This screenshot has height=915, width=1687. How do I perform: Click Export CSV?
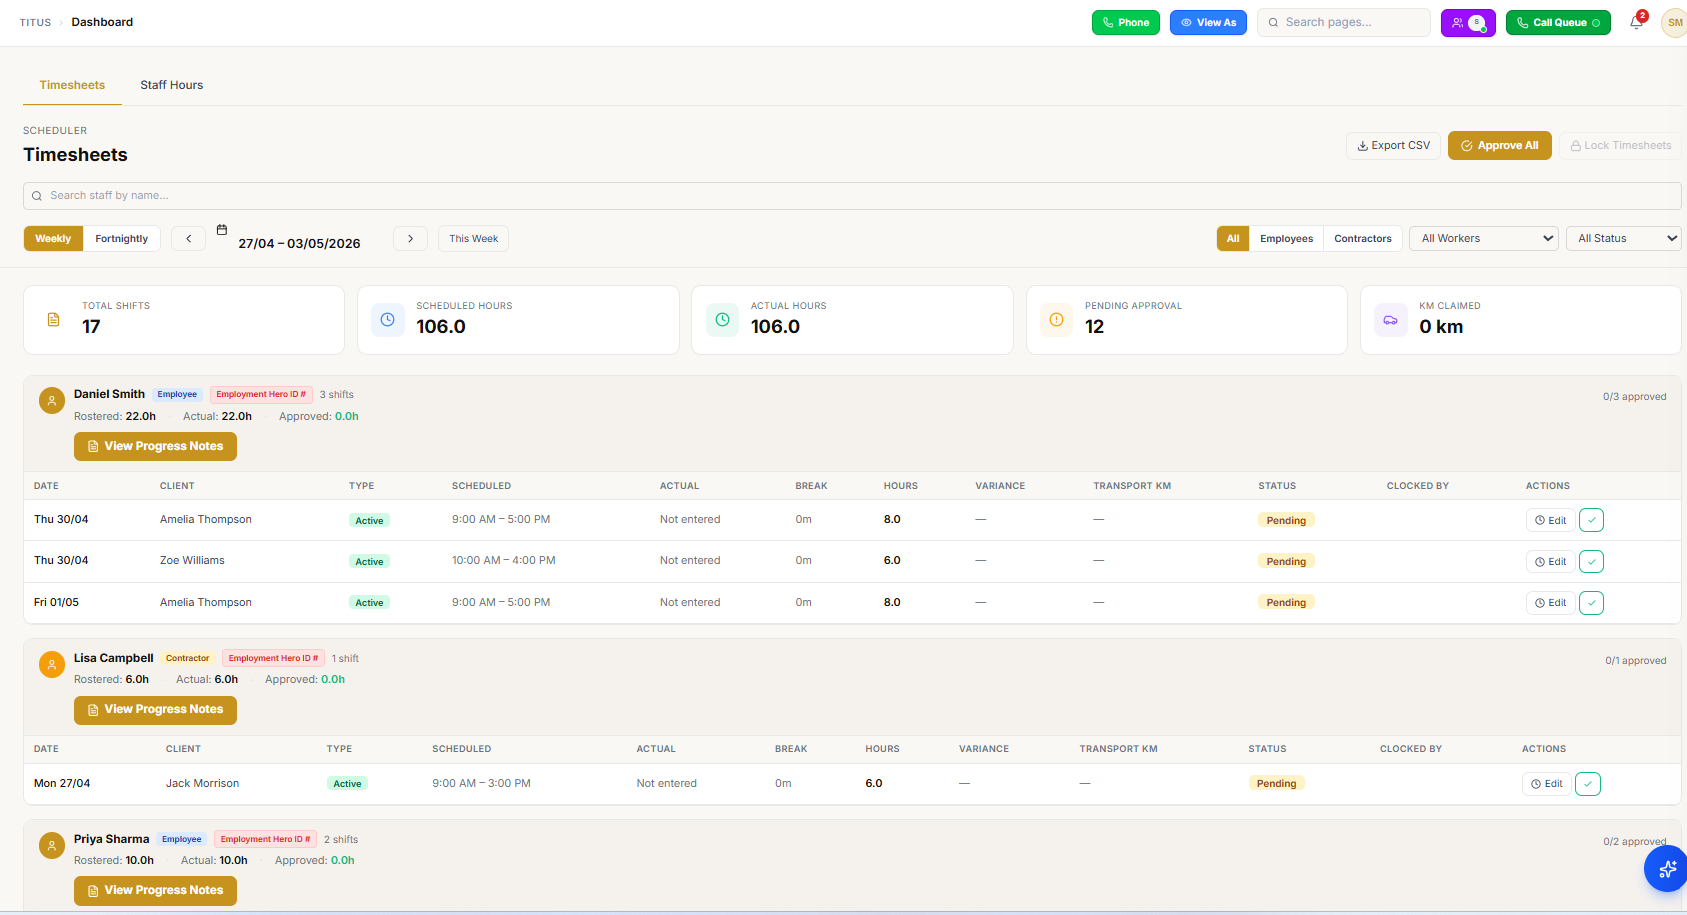click(x=1394, y=146)
